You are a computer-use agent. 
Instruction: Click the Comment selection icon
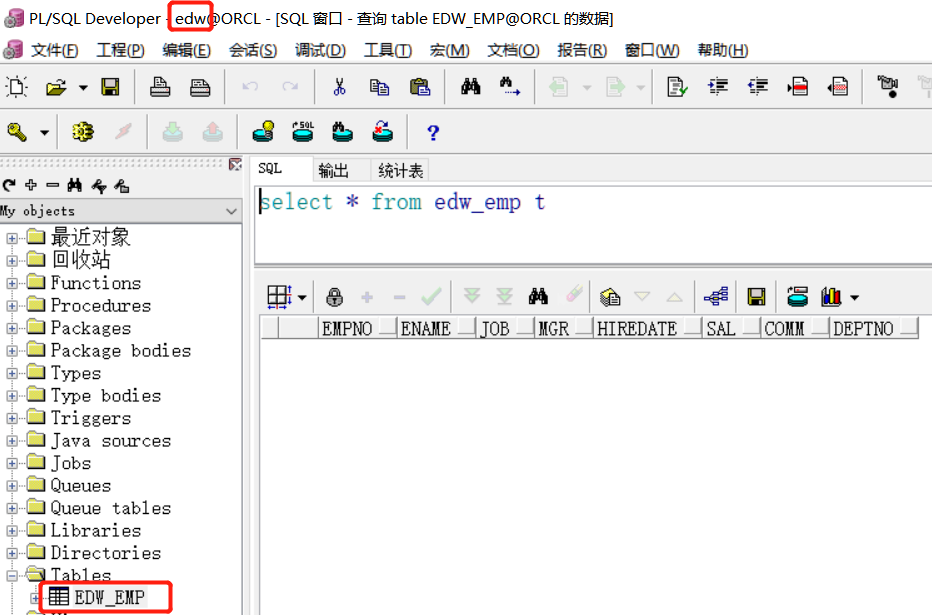798,87
